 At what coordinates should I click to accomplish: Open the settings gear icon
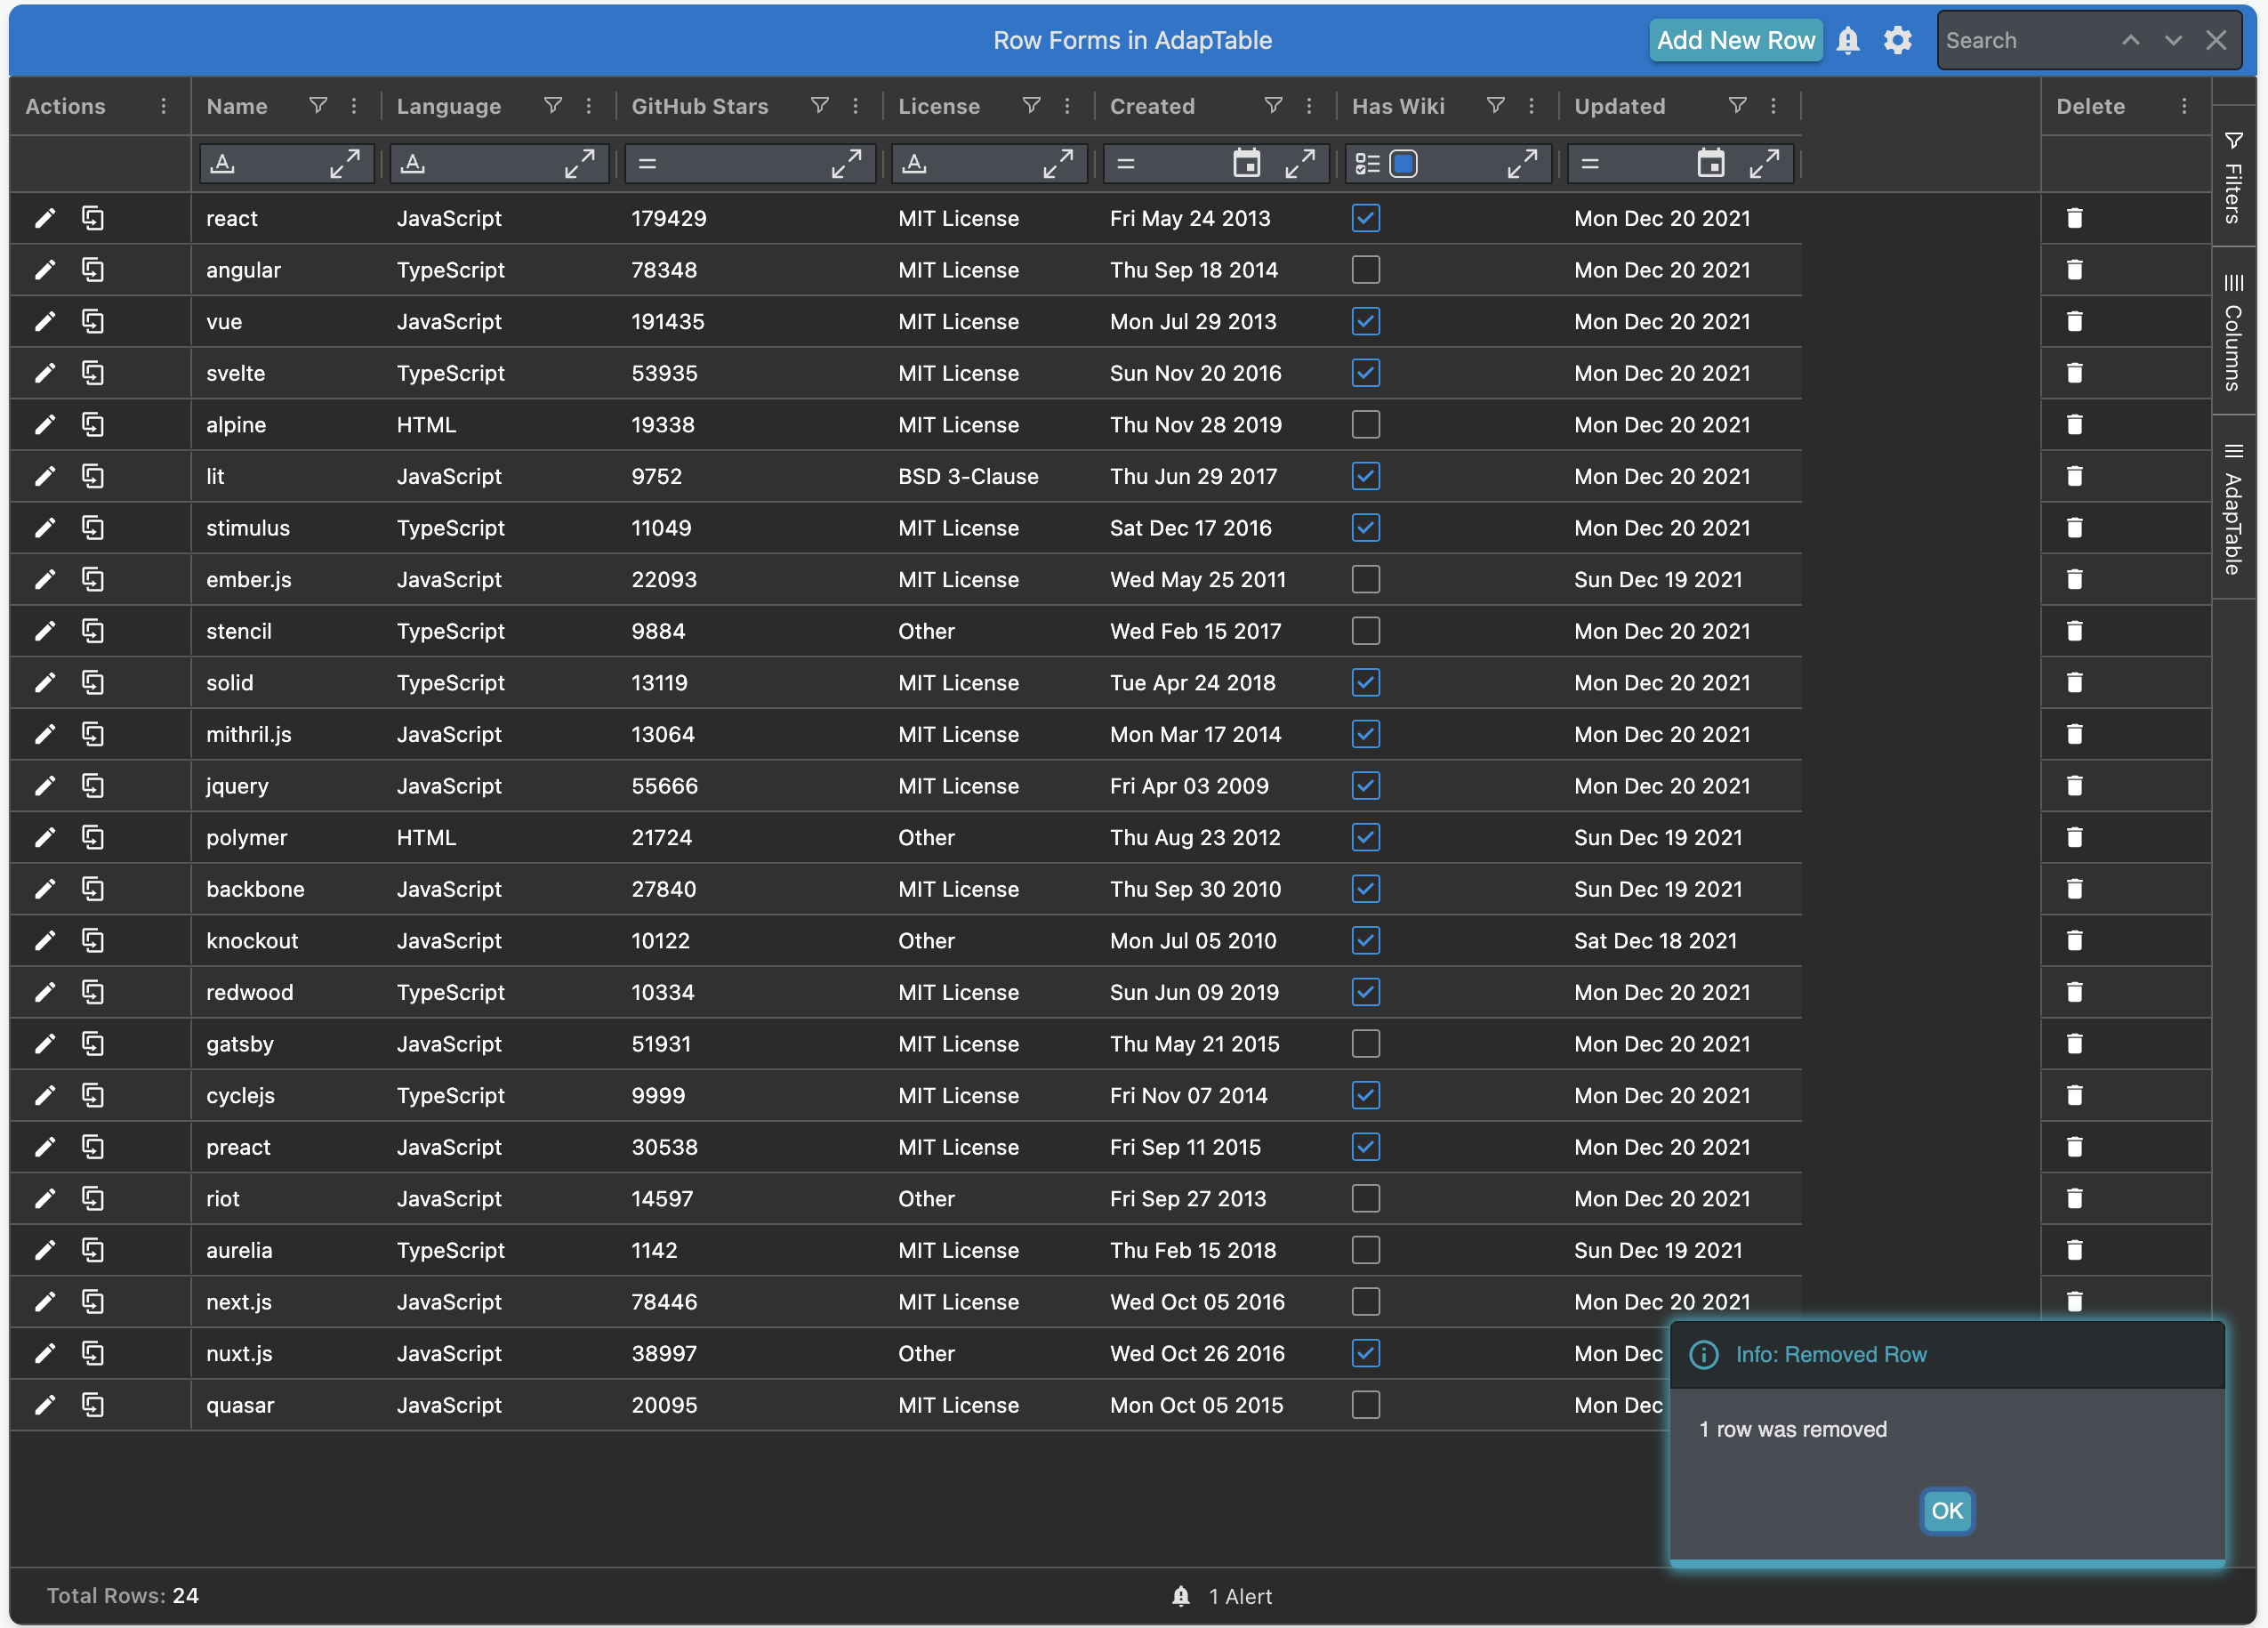(x=1898, y=41)
